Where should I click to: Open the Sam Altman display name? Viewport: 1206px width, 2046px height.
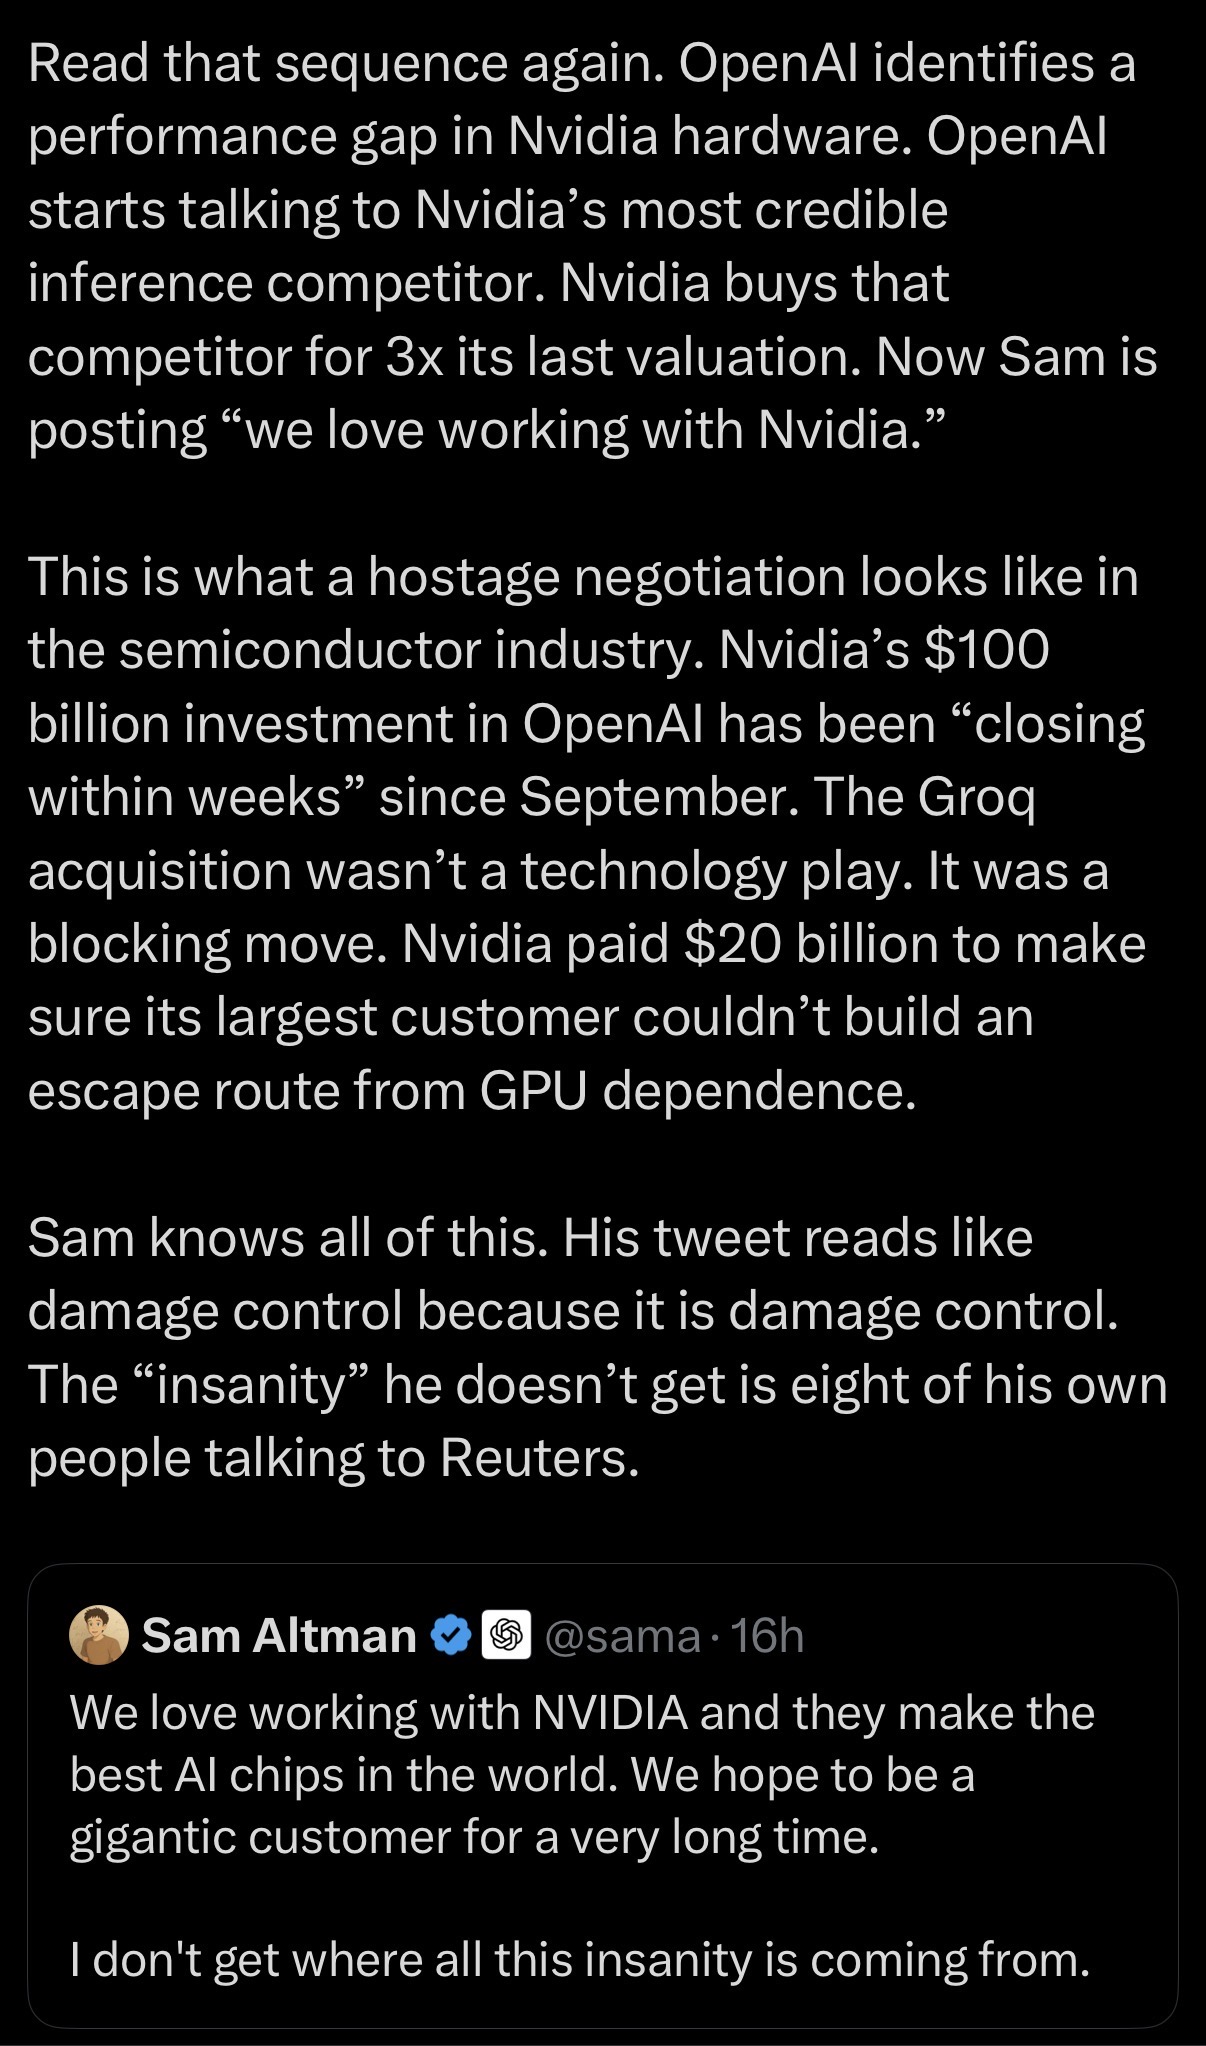(x=279, y=1636)
